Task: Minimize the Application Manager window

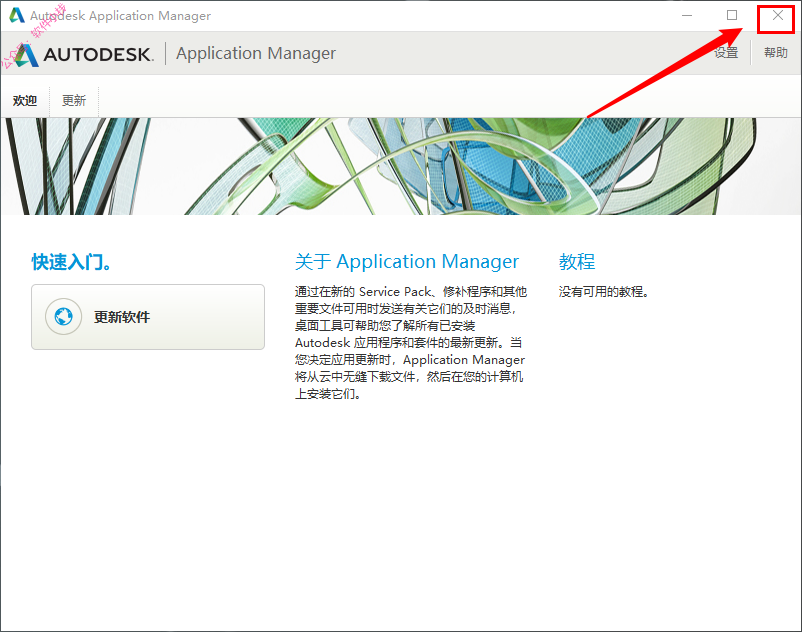Action: 687,16
